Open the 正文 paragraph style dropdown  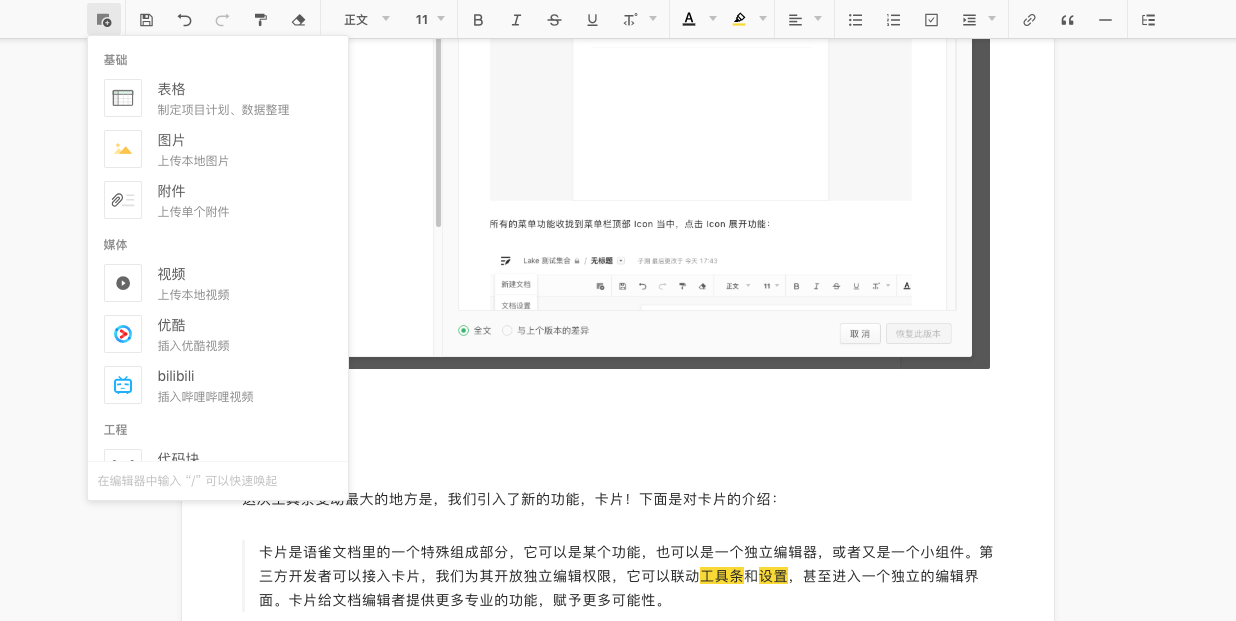point(366,19)
